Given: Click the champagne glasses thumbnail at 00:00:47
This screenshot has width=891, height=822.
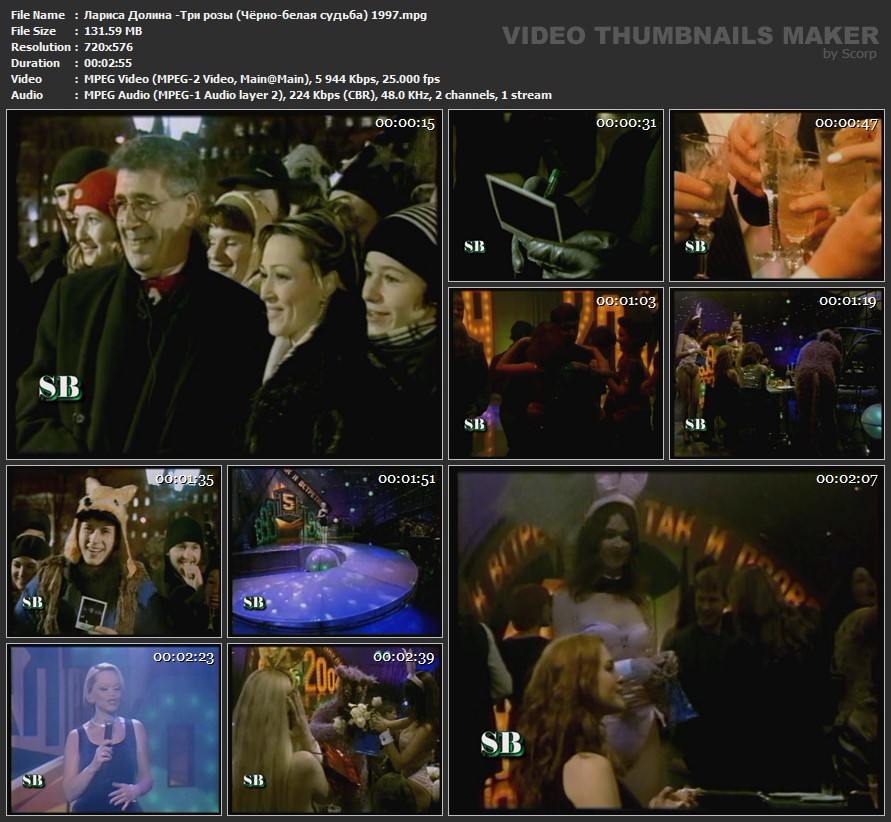Looking at the screenshot, I should click(776, 195).
